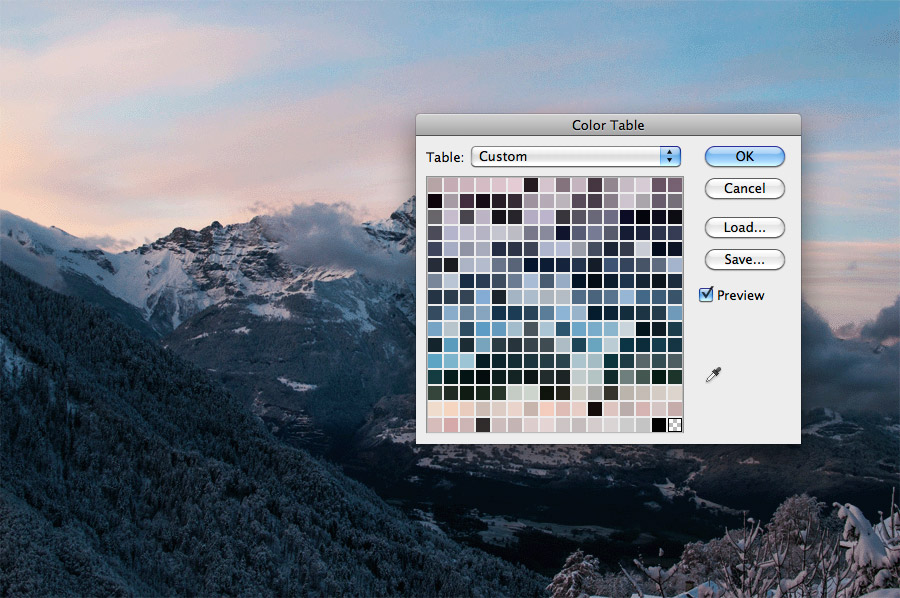Click the OK button
Viewport: 900px width, 598px height.
744,156
